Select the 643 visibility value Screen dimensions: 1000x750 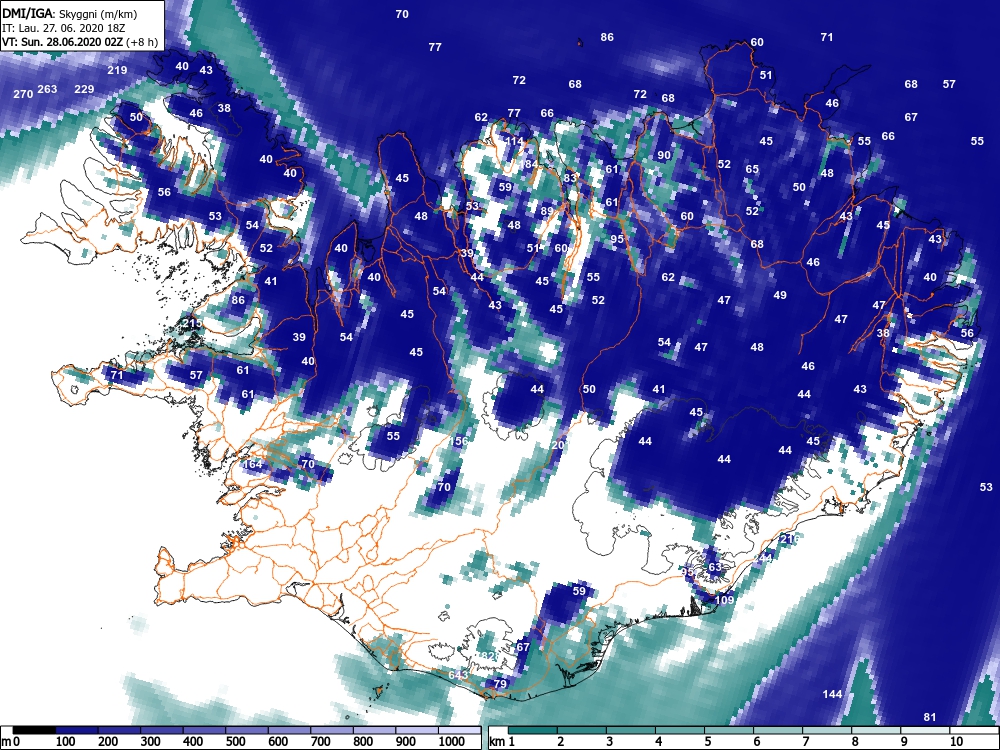click(x=458, y=675)
